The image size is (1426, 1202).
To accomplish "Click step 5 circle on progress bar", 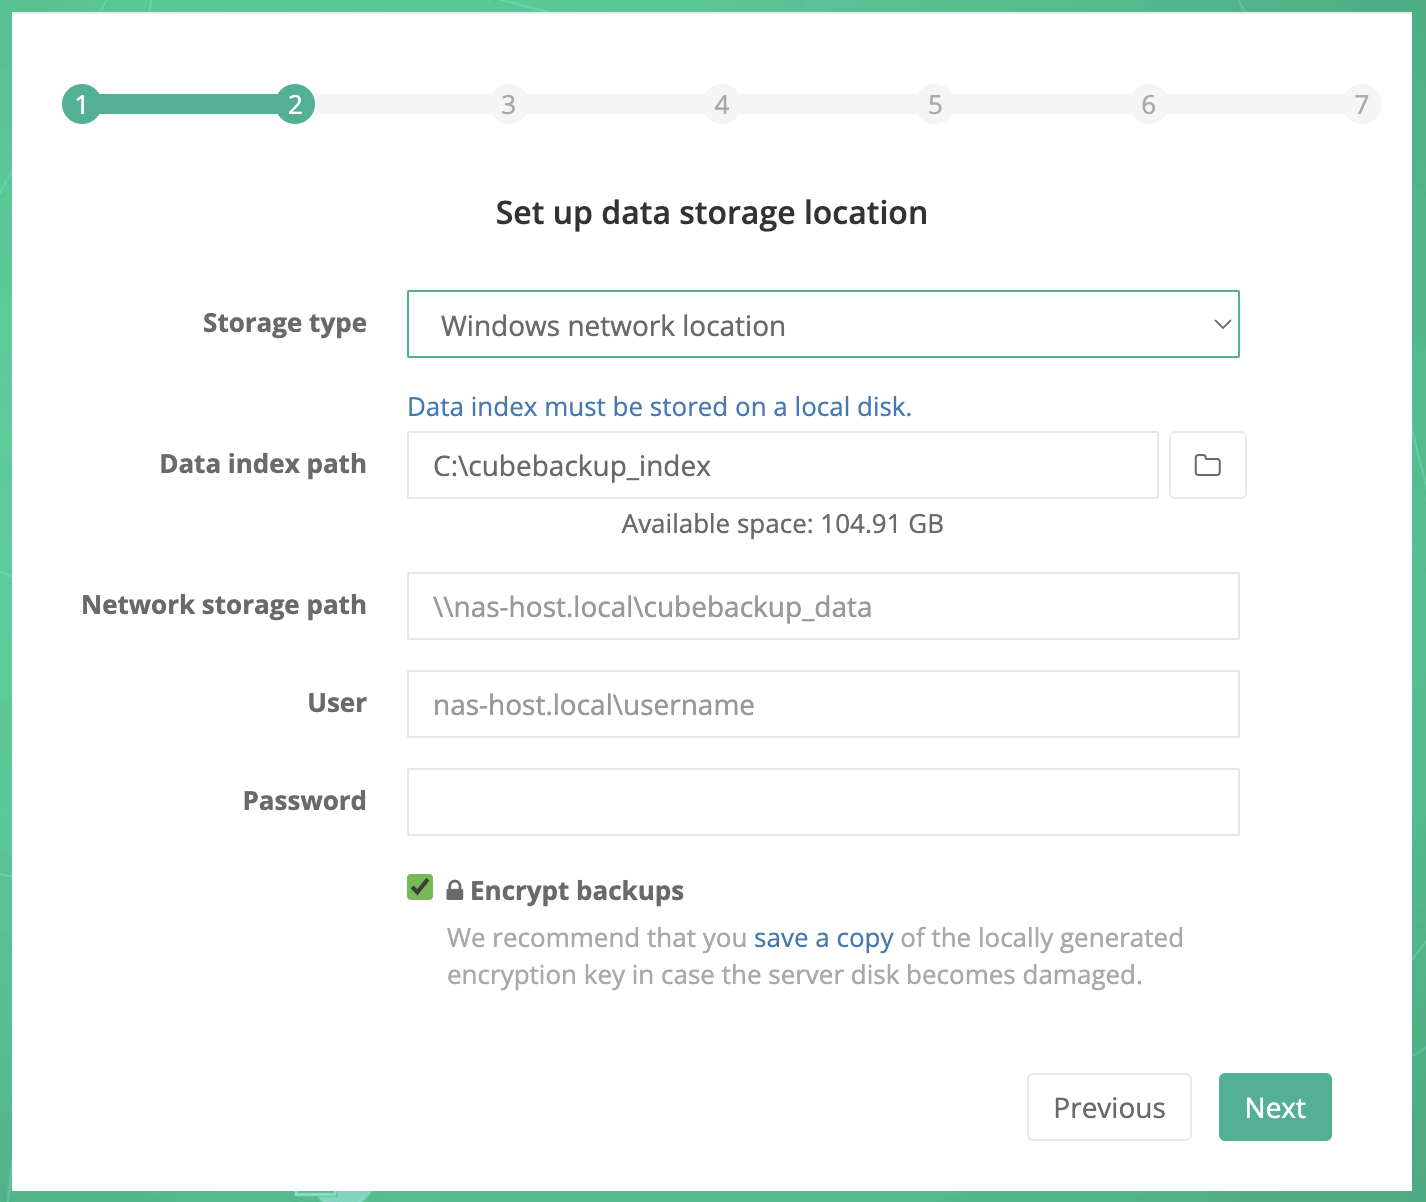I will (x=935, y=104).
